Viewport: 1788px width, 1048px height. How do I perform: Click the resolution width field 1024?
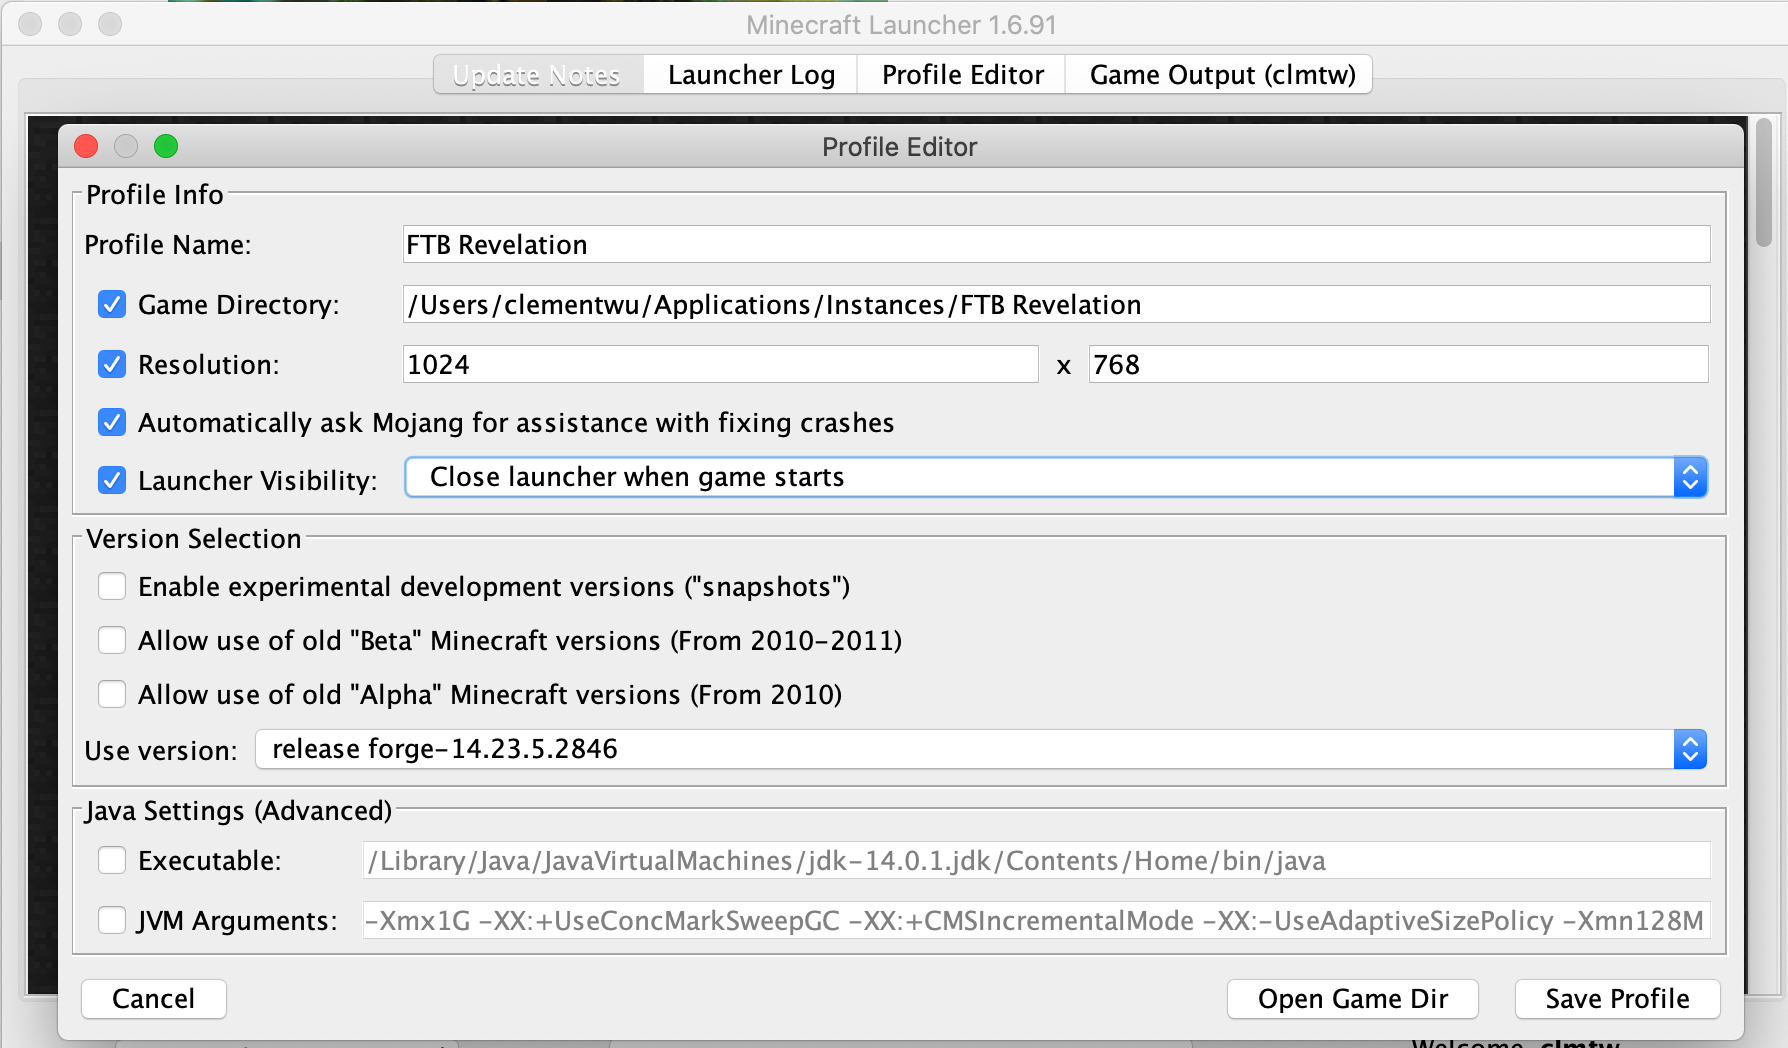[x=720, y=364]
